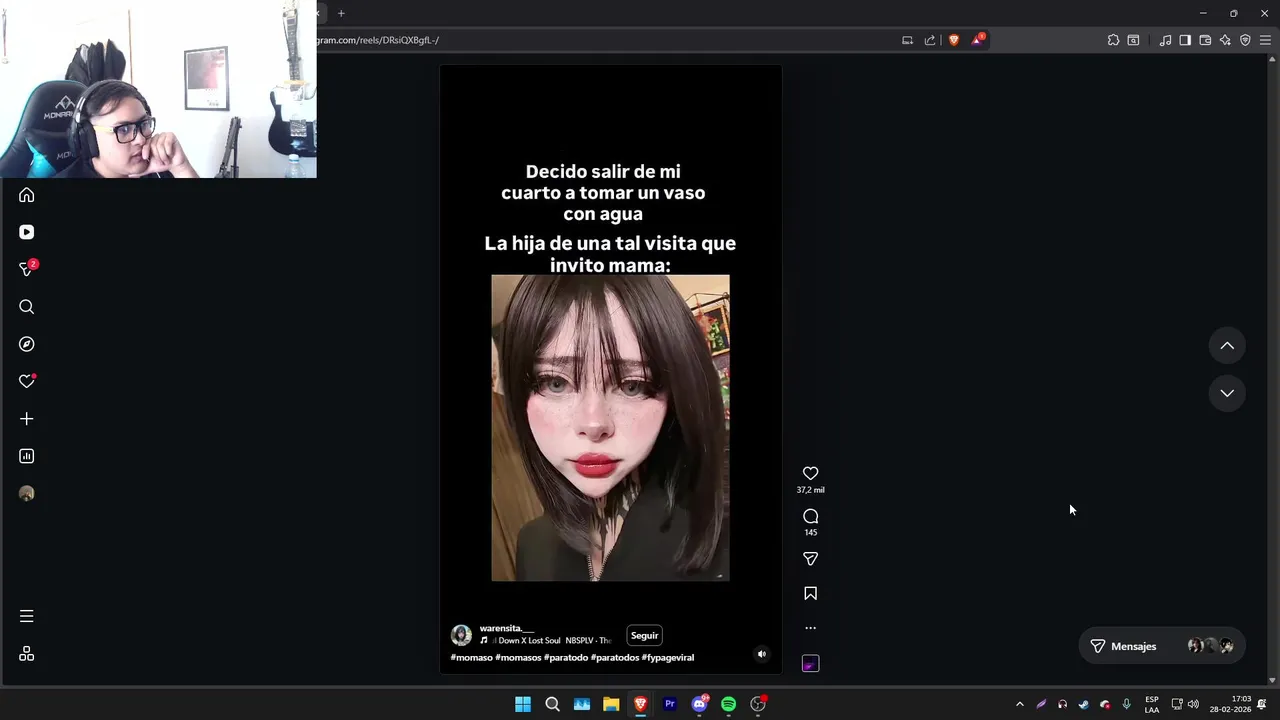Open Discord from the taskbar
The height and width of the screenshot is (720, 1280).
[700, 704]
